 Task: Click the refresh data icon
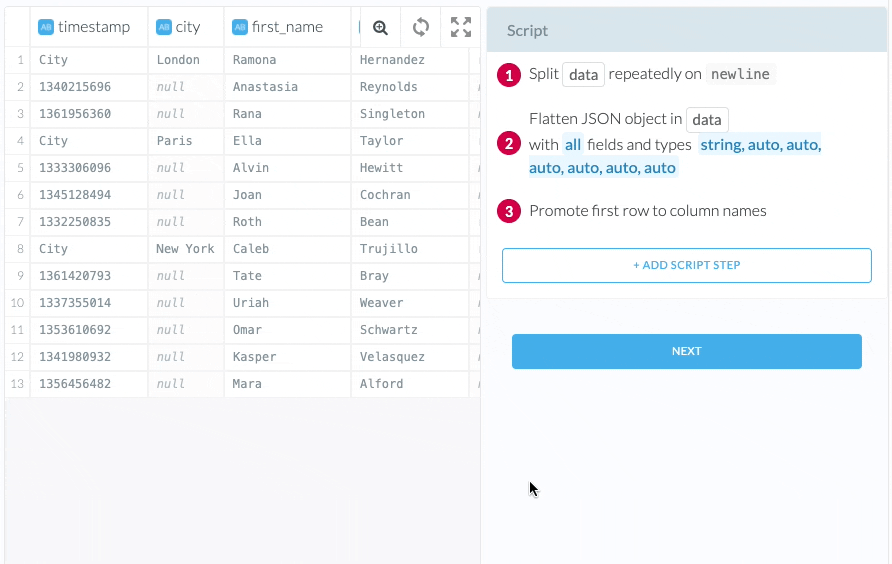(x=421, y=28)
